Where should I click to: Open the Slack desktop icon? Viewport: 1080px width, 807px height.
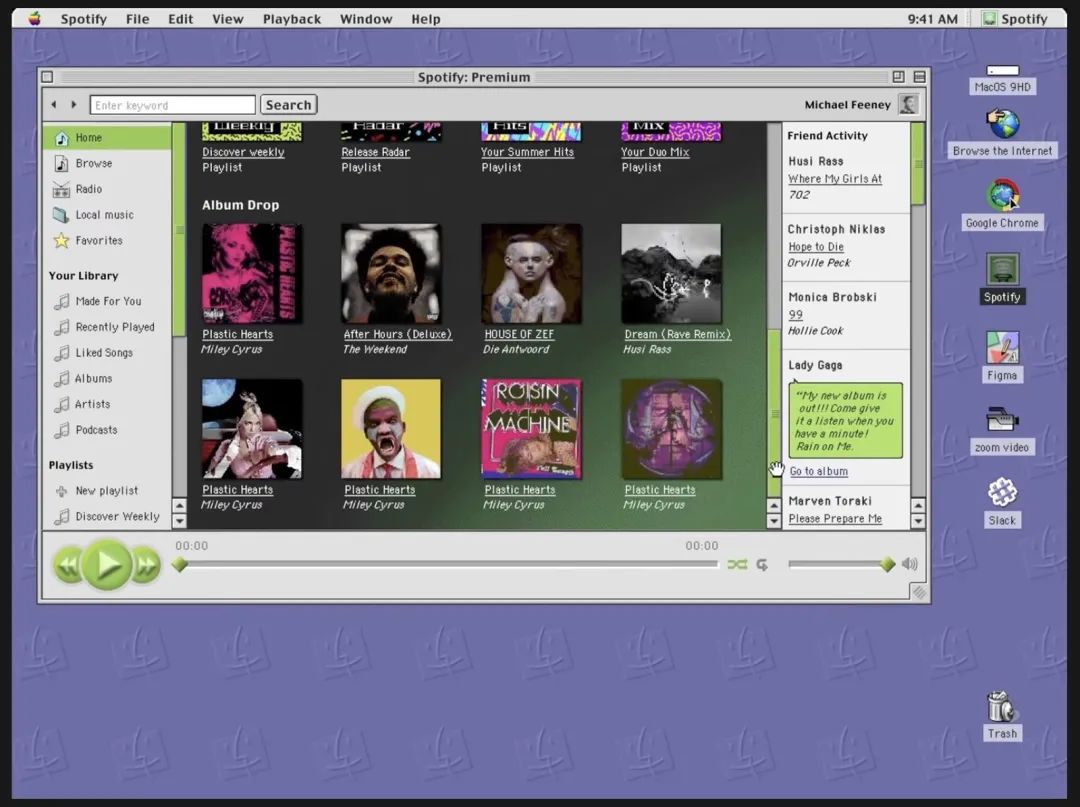1002,493
